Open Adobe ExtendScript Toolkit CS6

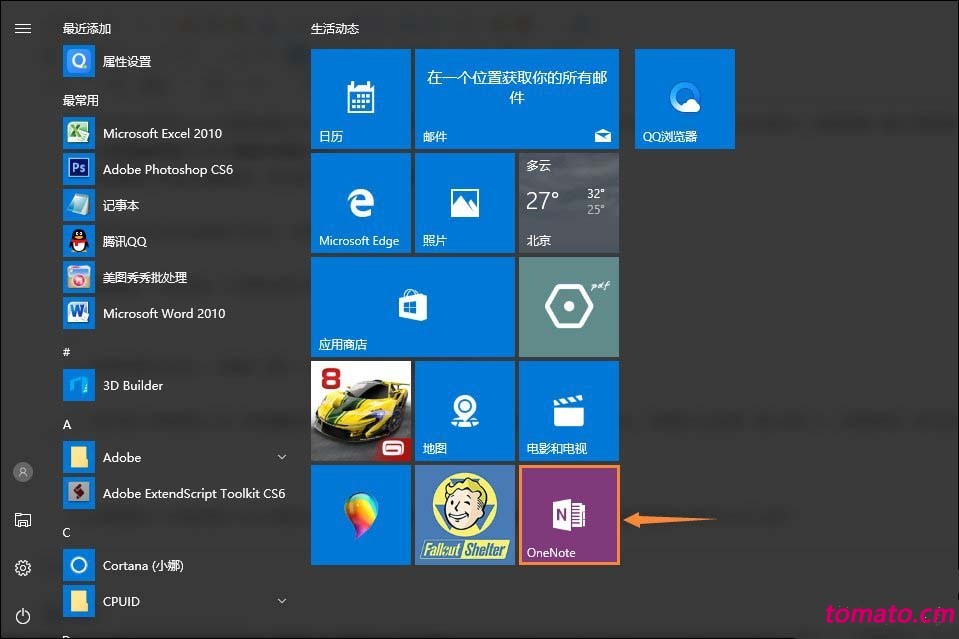pos(174,493)
